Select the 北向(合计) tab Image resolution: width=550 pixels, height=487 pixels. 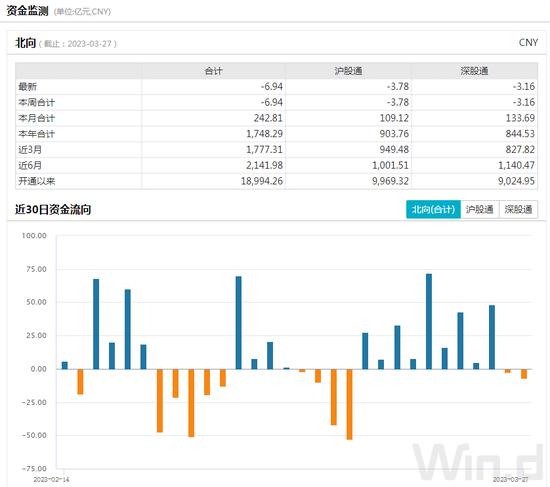coord(433,209)
